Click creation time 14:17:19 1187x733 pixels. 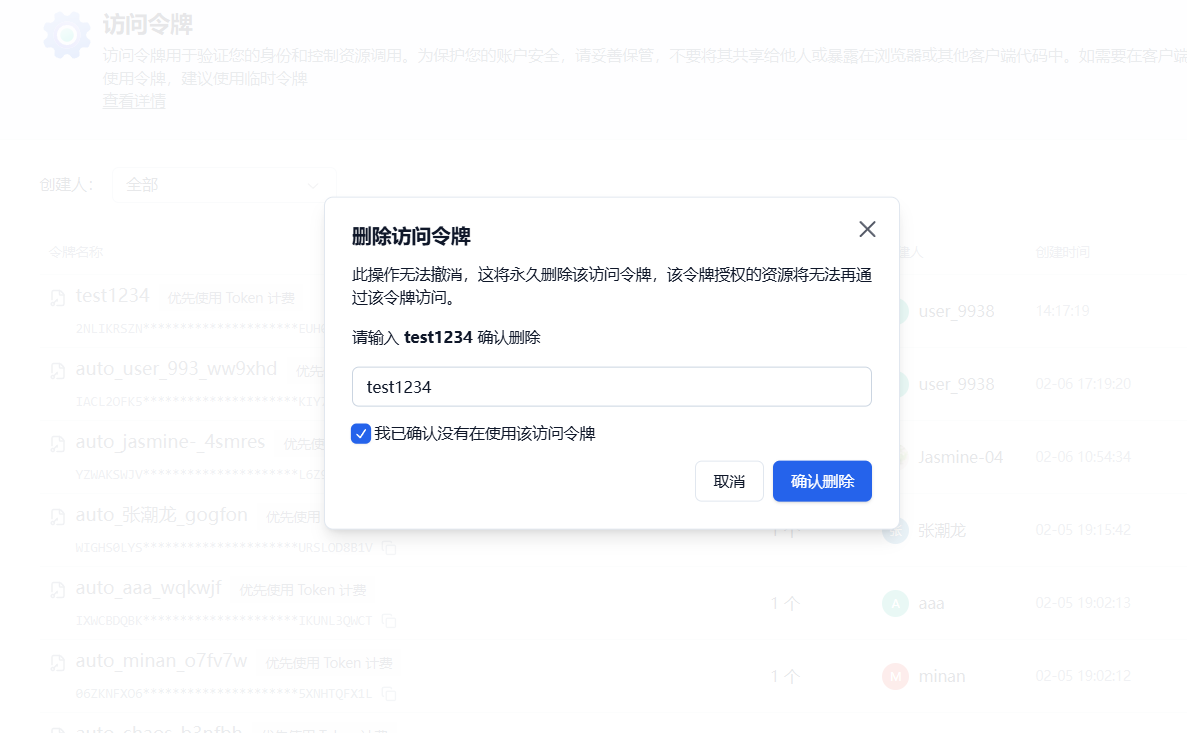1062,310
